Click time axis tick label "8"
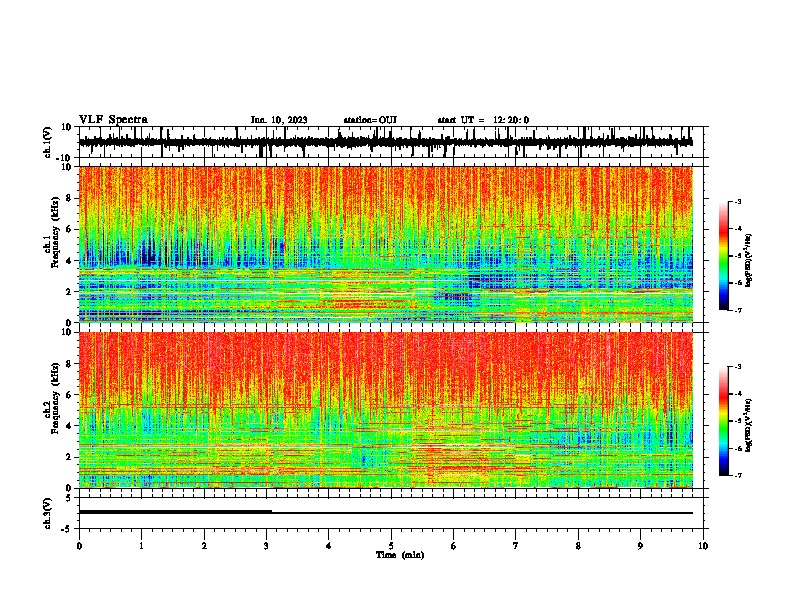Screen dimensions: 792x612 coord(578,546)
